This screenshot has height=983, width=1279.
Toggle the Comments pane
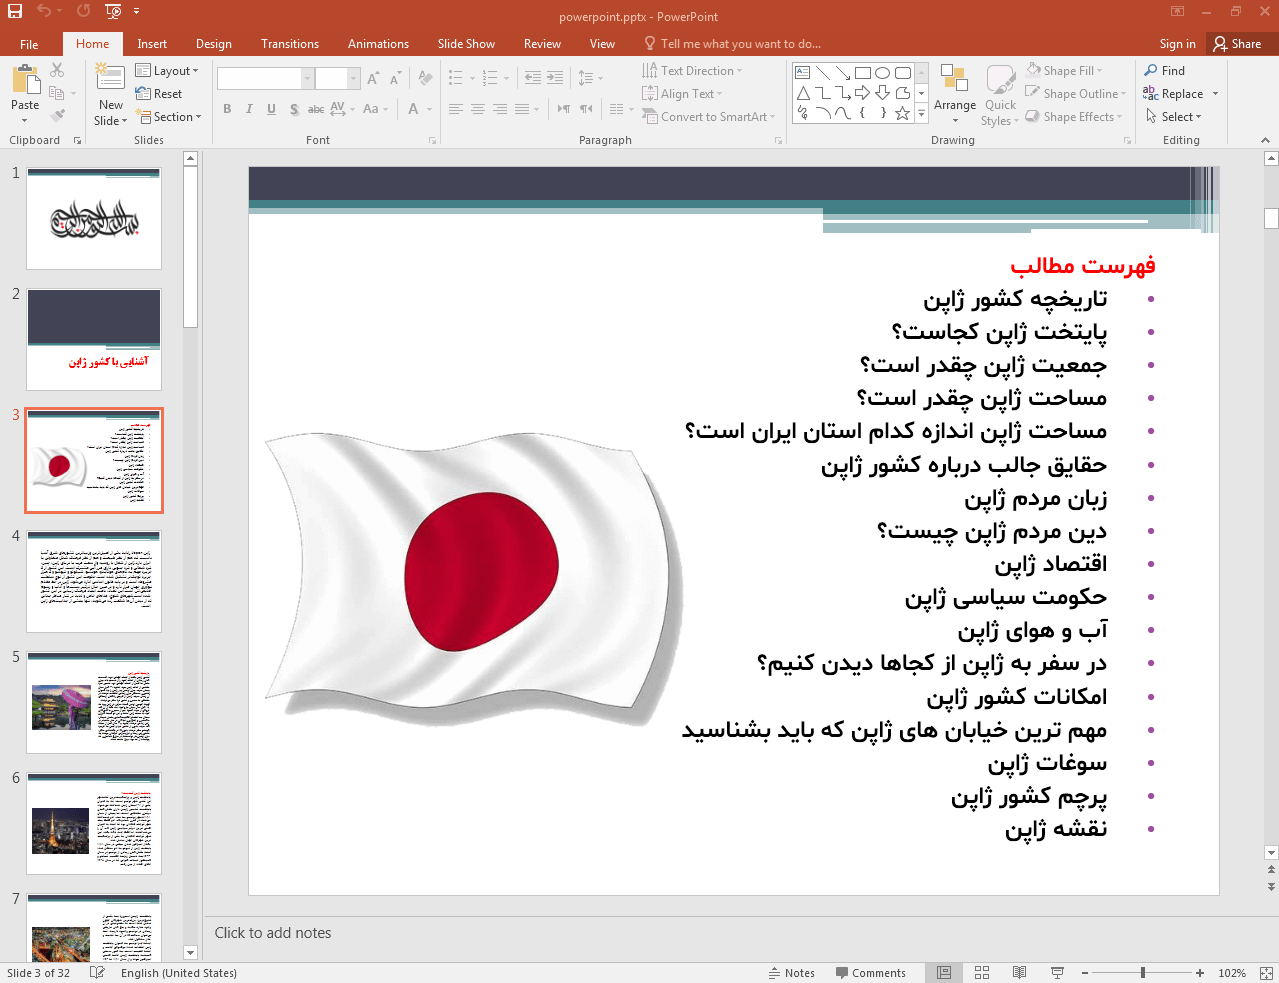coord(870,973)
